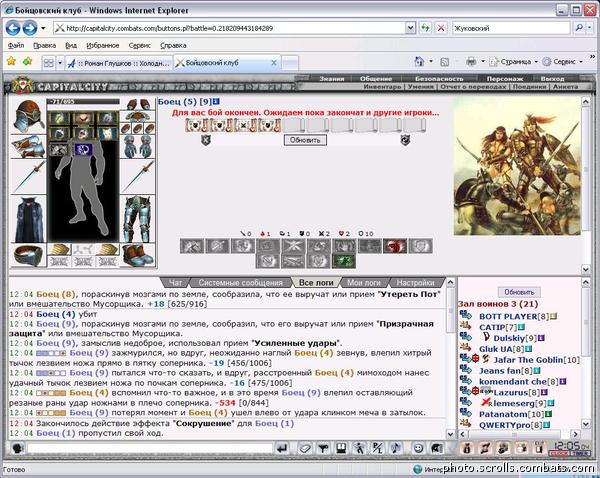Click Обновить above the player list
Image resolution: width=600 pixels, height=478 pixels.
click(x=519, y=292)
